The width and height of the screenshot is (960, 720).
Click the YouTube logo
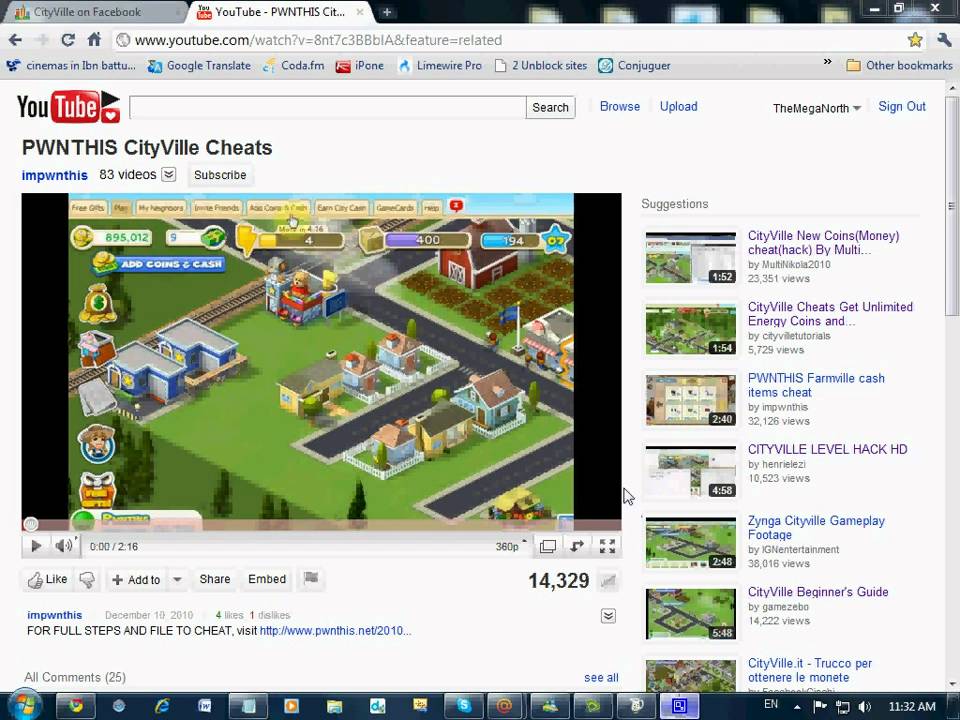(x=68, y=107)
